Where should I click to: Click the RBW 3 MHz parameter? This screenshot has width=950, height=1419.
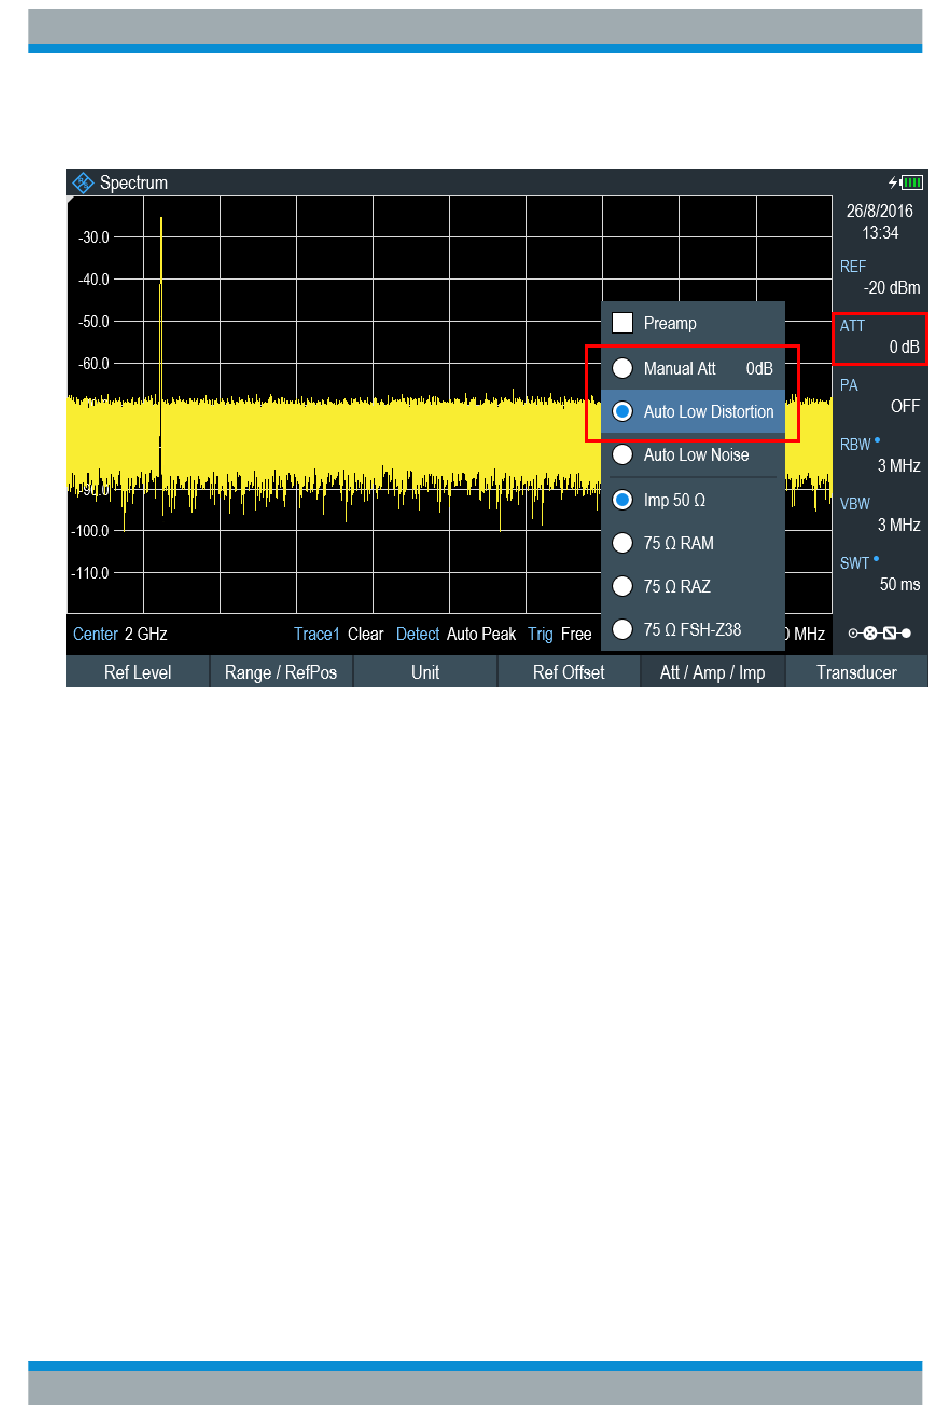click(880, 455)
